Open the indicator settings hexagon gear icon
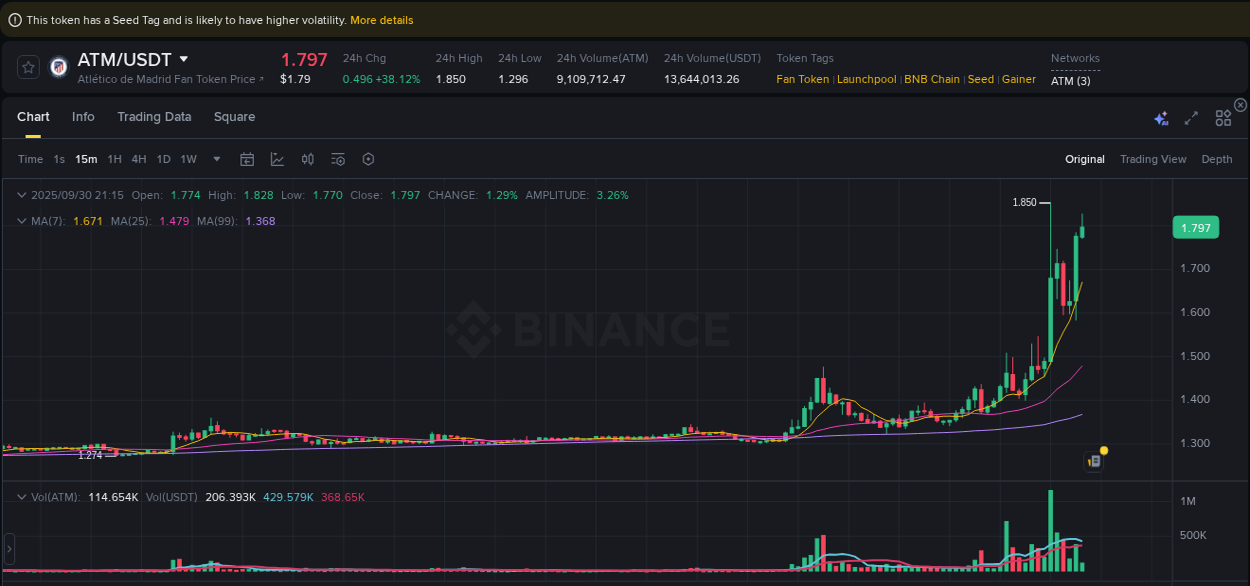 pos(368,159)
